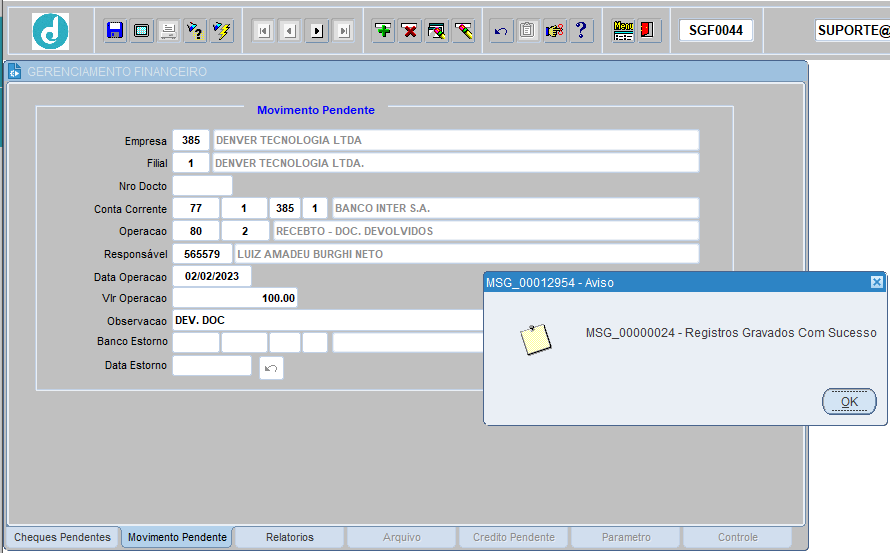
Task: Click the empty Nro Docto field
Action: [202, 186]
